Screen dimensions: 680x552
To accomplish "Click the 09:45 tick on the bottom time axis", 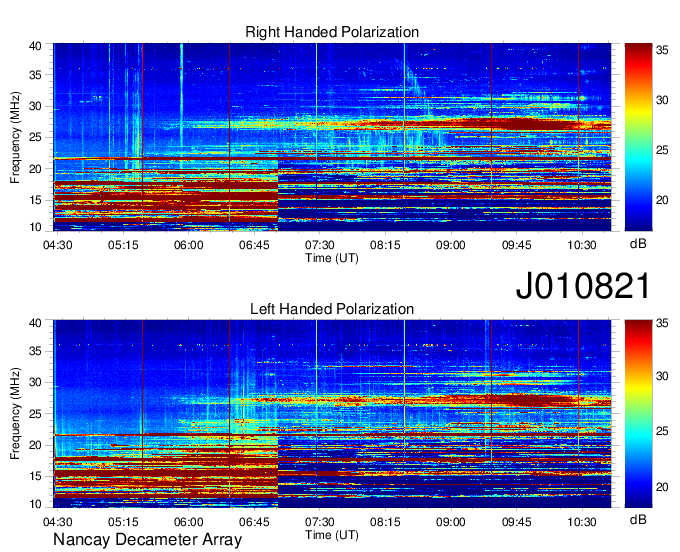I will (x=517, y=522).
